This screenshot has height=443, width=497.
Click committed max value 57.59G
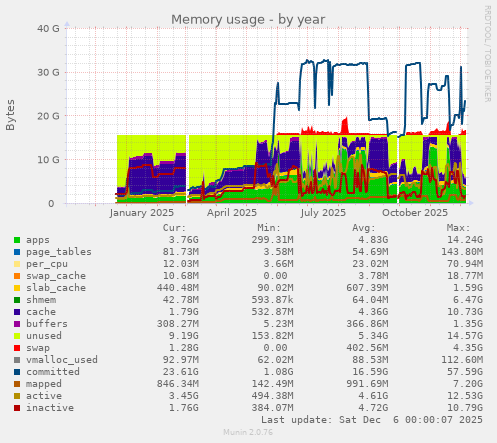click(x=465, y=372)
